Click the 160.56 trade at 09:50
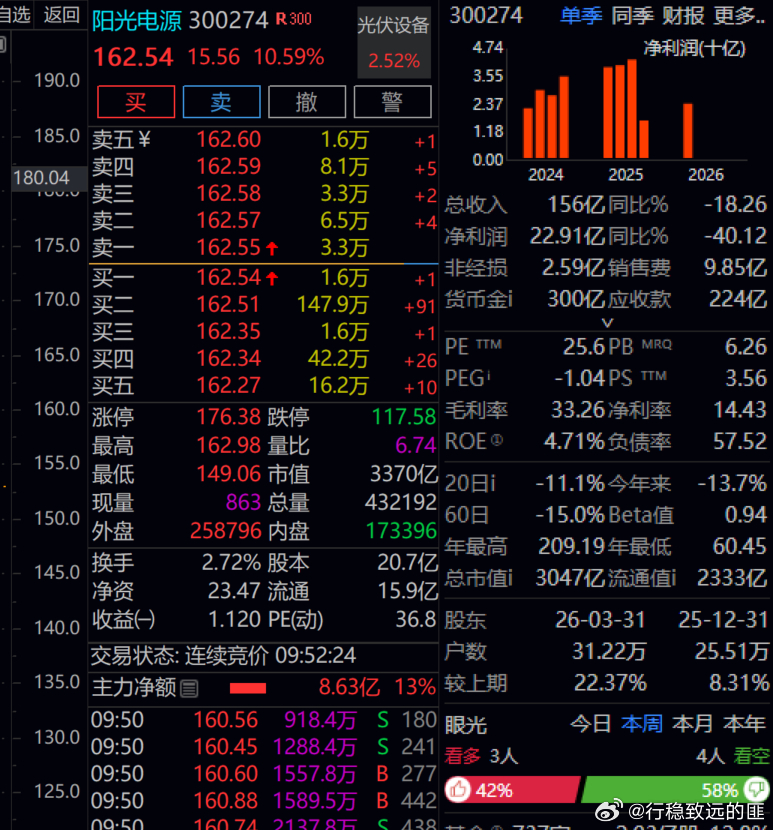 pos(226,720)
